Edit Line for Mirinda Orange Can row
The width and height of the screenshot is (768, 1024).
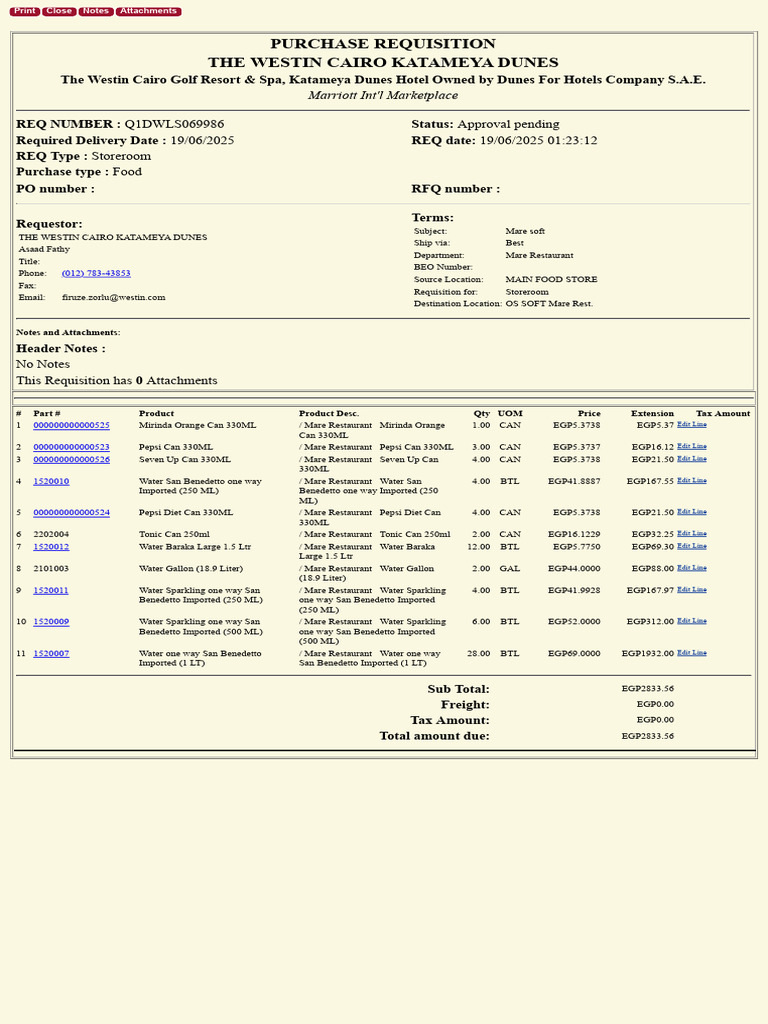coord(692,424)
